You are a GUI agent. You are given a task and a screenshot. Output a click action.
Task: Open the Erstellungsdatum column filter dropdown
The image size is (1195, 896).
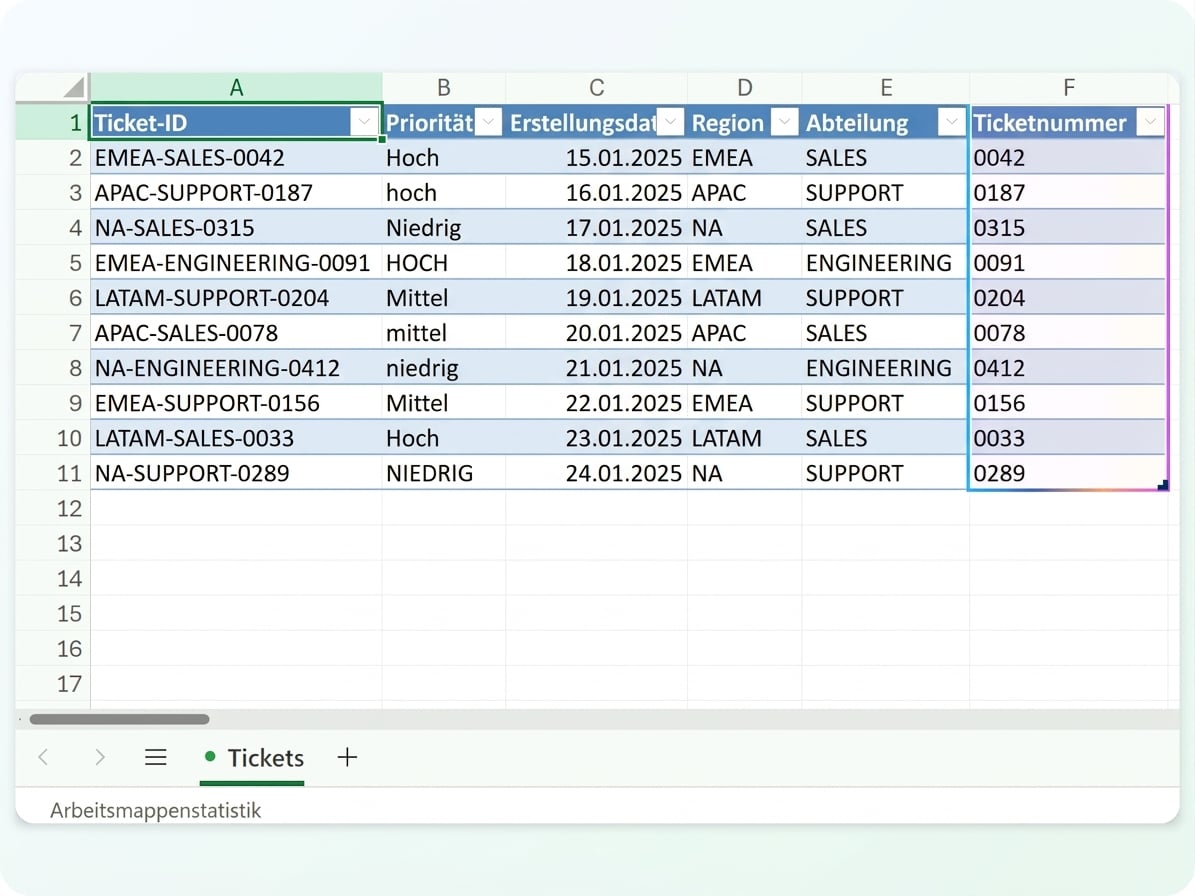(671, 122)
